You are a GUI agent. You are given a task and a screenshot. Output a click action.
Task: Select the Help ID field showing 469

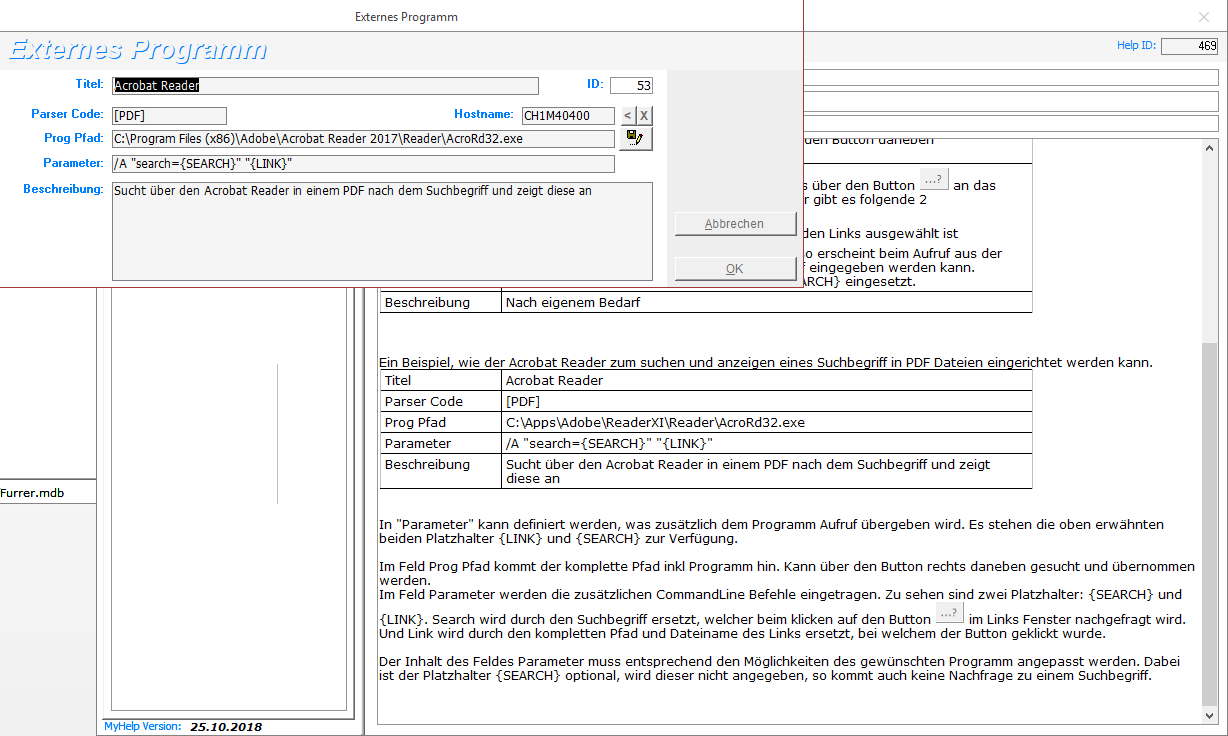click(x=1189, y=46)
